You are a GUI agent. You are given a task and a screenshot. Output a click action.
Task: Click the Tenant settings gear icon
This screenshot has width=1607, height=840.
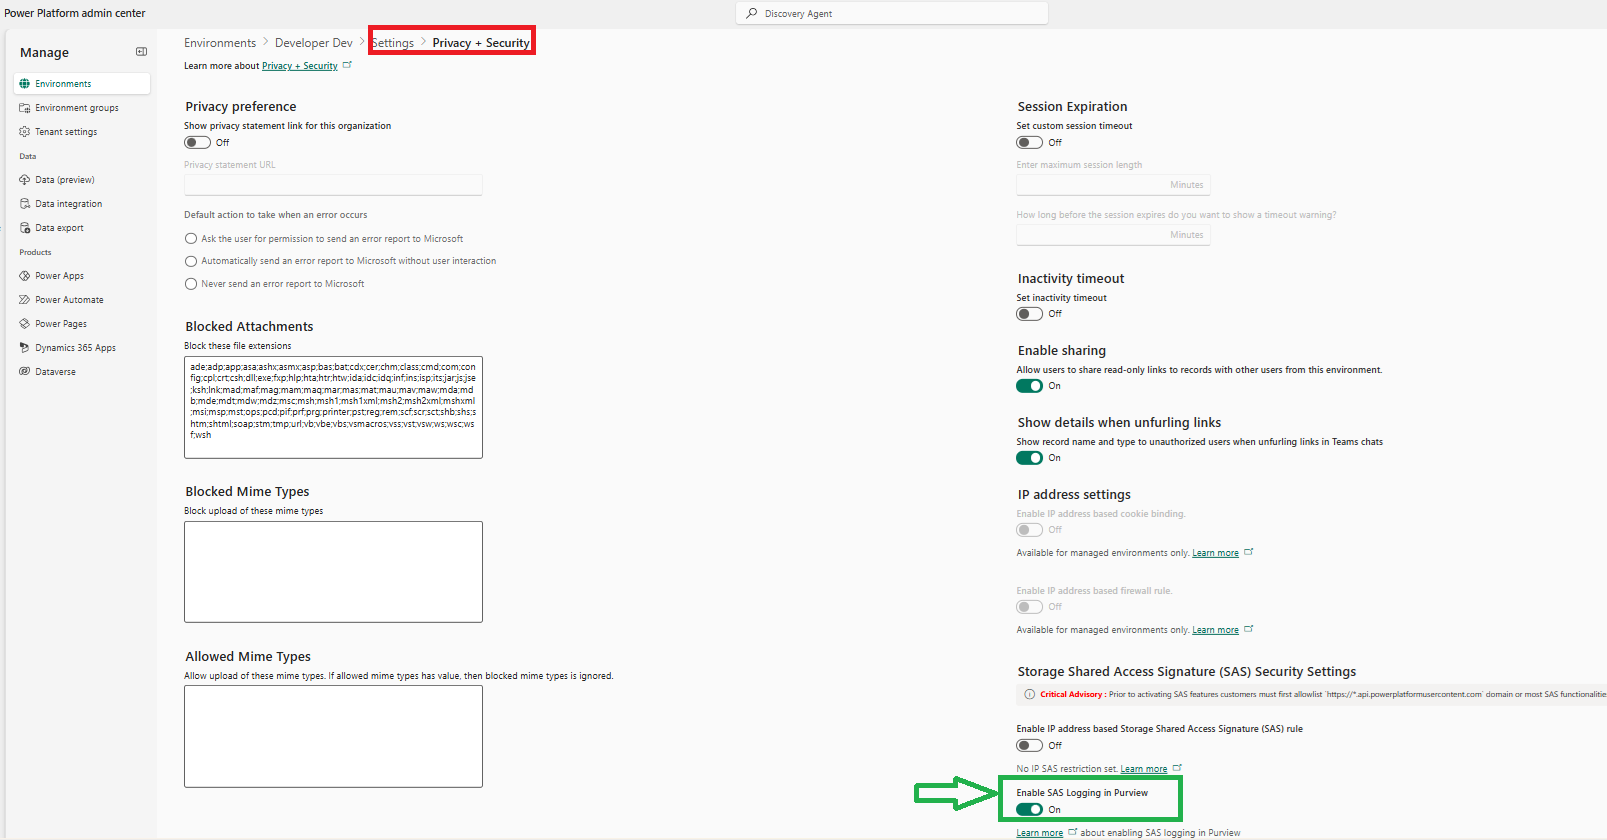[25, 132]
